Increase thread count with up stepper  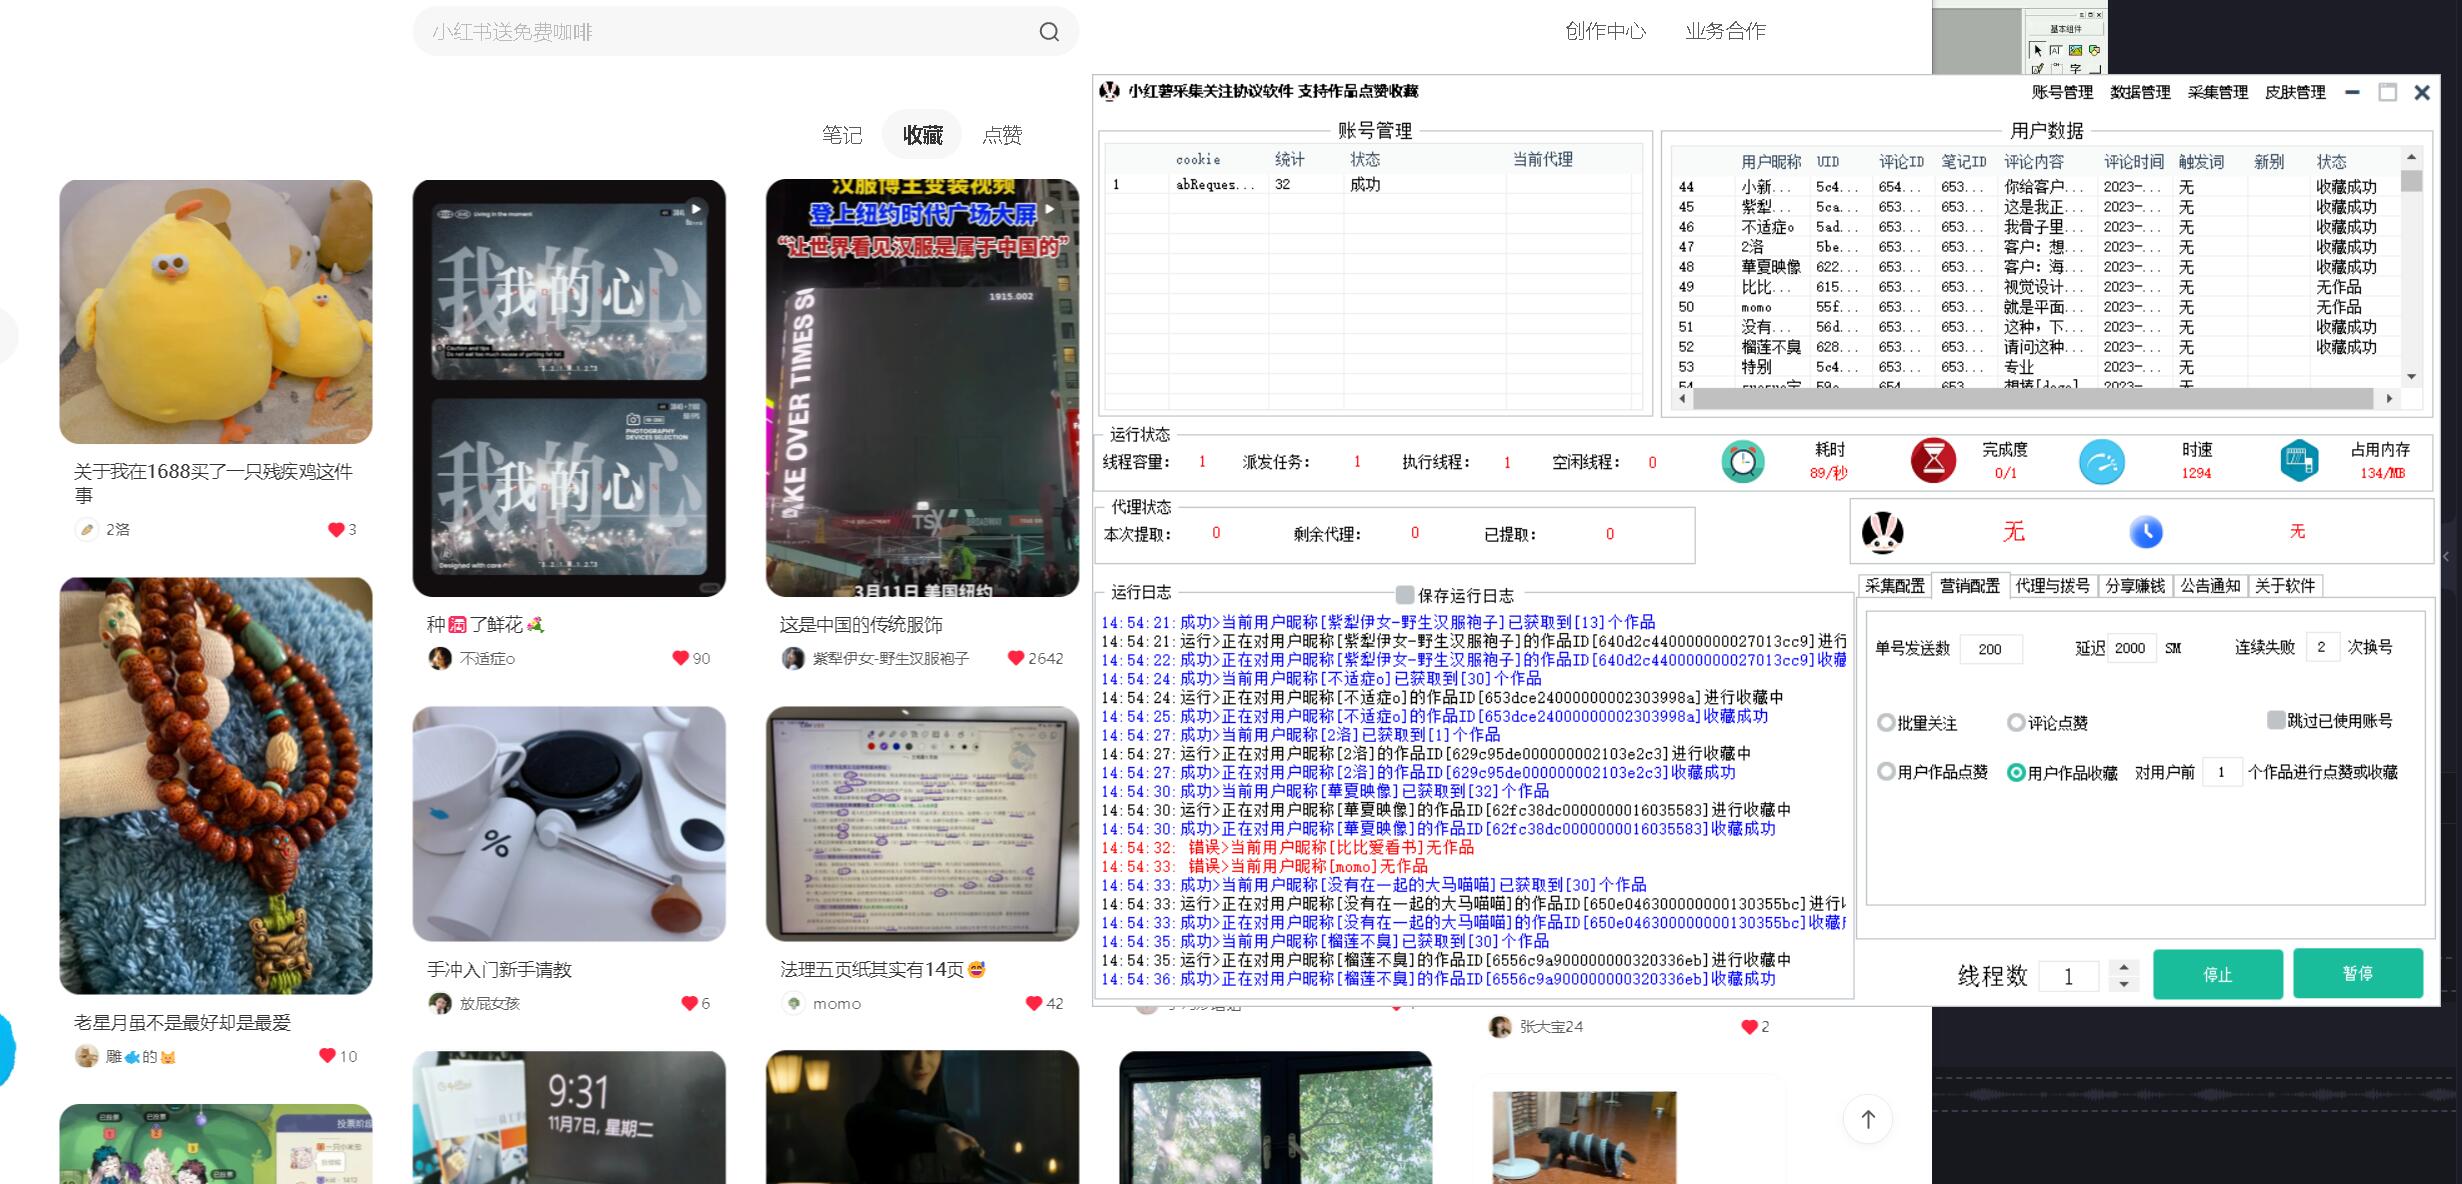(2124, 967)
